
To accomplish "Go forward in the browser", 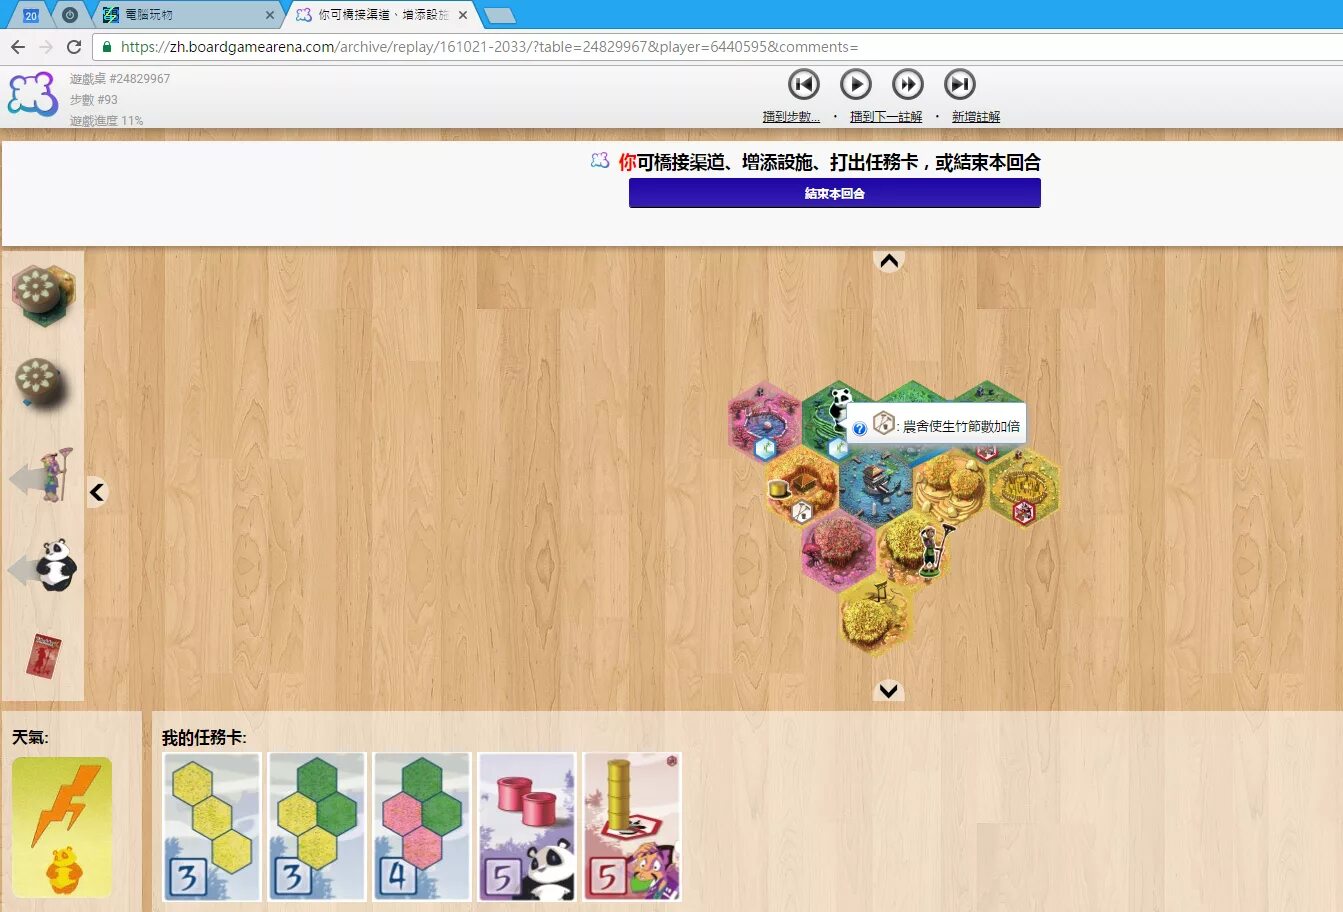I will [x=45, y=47].
